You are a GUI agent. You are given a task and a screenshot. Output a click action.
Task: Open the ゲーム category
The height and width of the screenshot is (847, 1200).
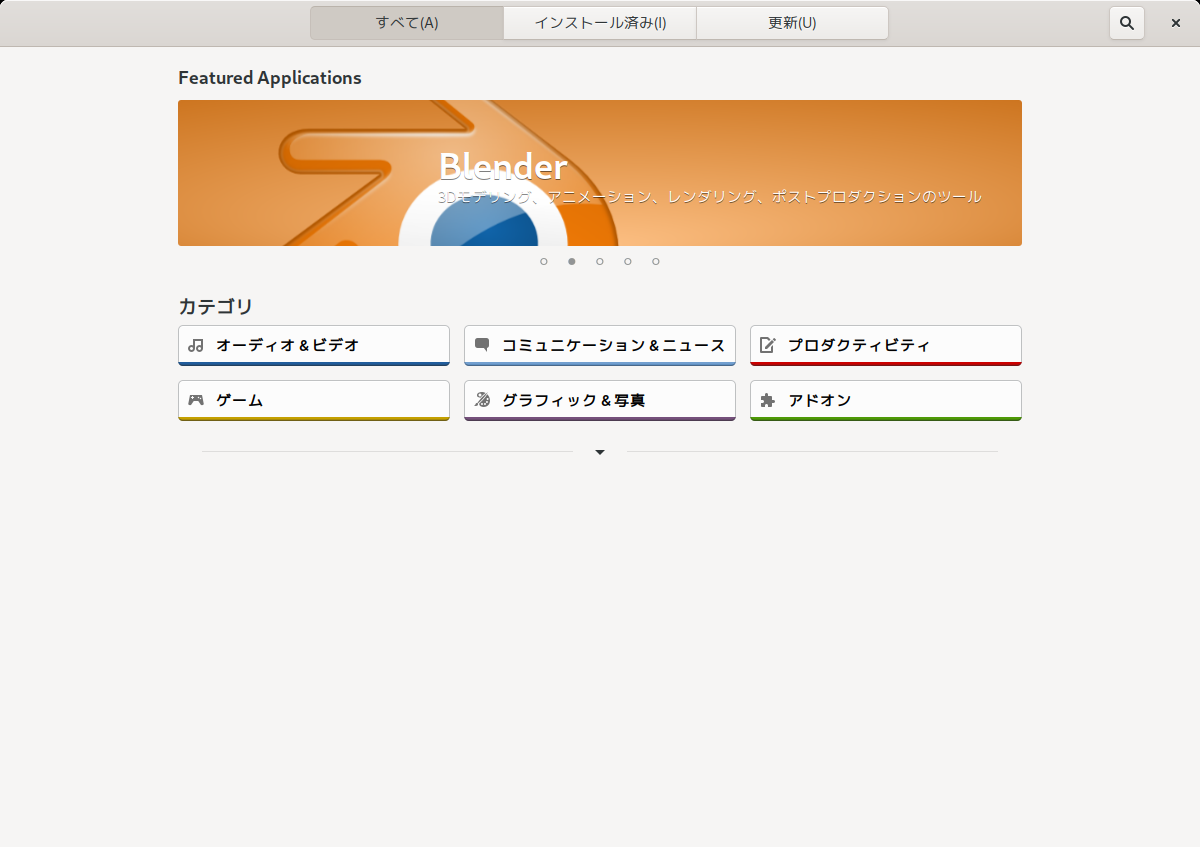pyautogui.click(x=314, y=400)
